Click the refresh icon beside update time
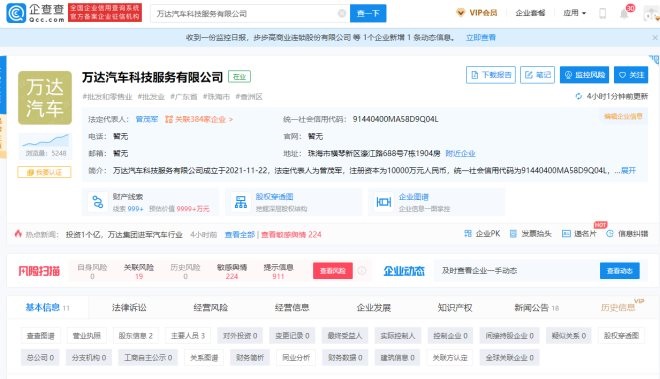This screenshot has height=379, width=660. point(578,96)
